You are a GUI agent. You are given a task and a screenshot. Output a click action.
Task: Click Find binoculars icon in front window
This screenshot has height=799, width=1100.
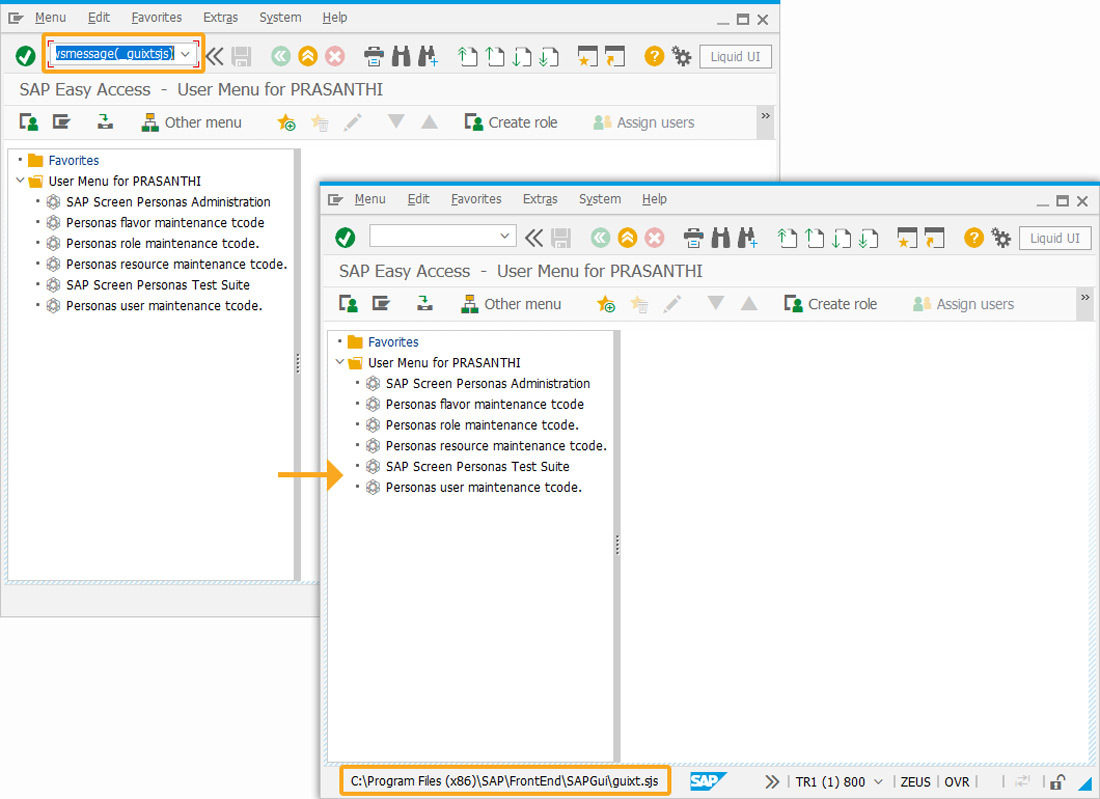[720, 238]
